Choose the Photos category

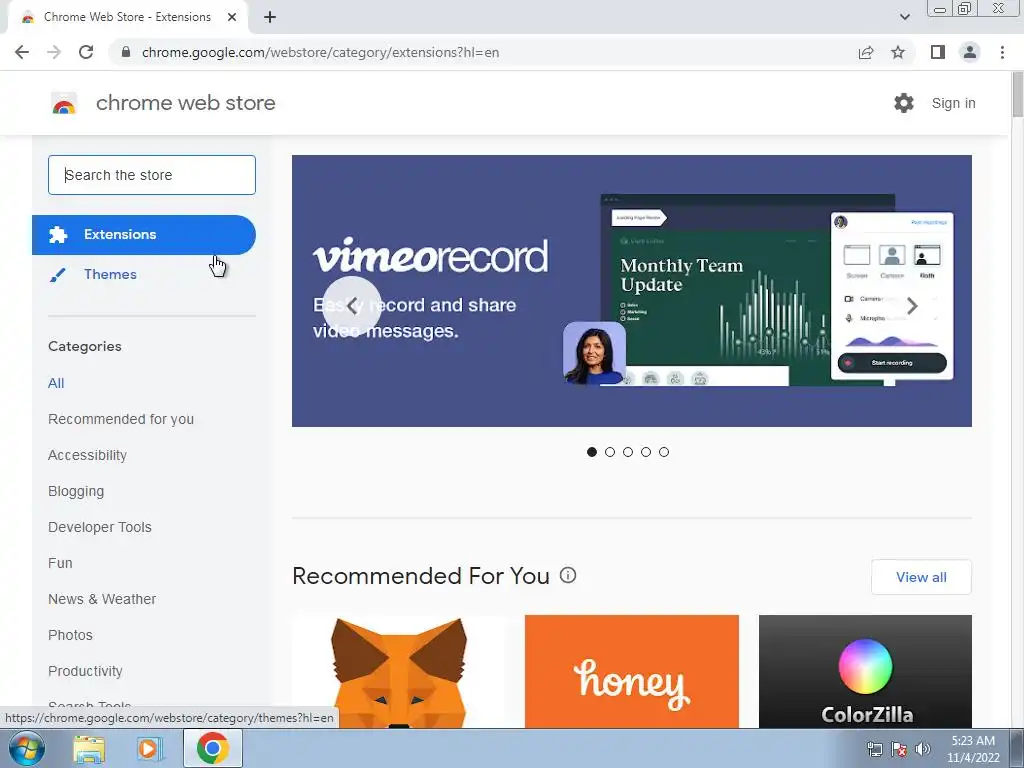pyautogui.click(x=71, y=635)
